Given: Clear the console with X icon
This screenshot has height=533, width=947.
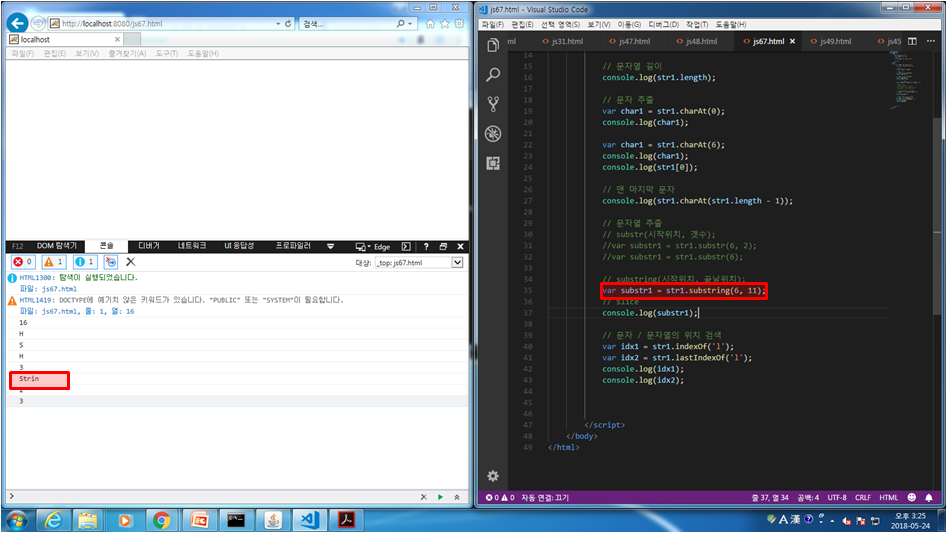Looking at the screenshot, I should click(x=130, y=262).
